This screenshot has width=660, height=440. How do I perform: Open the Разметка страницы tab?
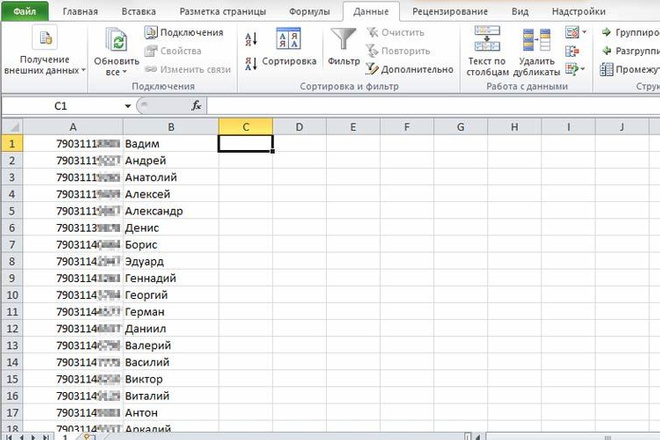click(x=223, y=12)
